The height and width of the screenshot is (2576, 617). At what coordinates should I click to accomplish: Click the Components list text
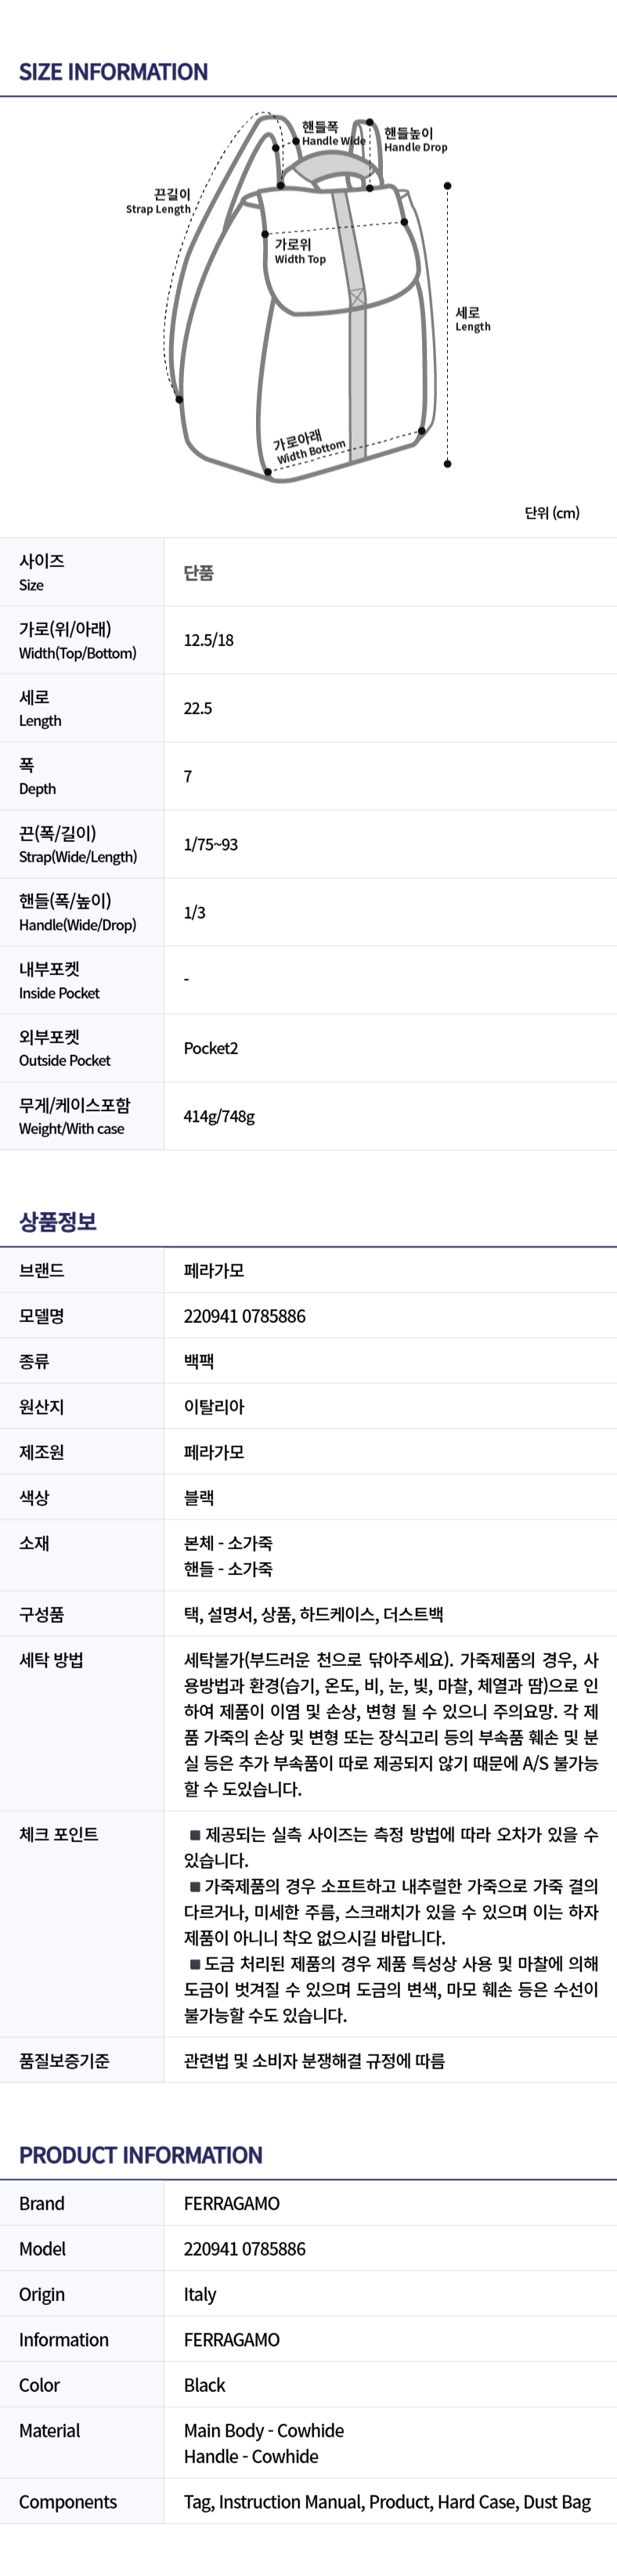pos(386,2501)
